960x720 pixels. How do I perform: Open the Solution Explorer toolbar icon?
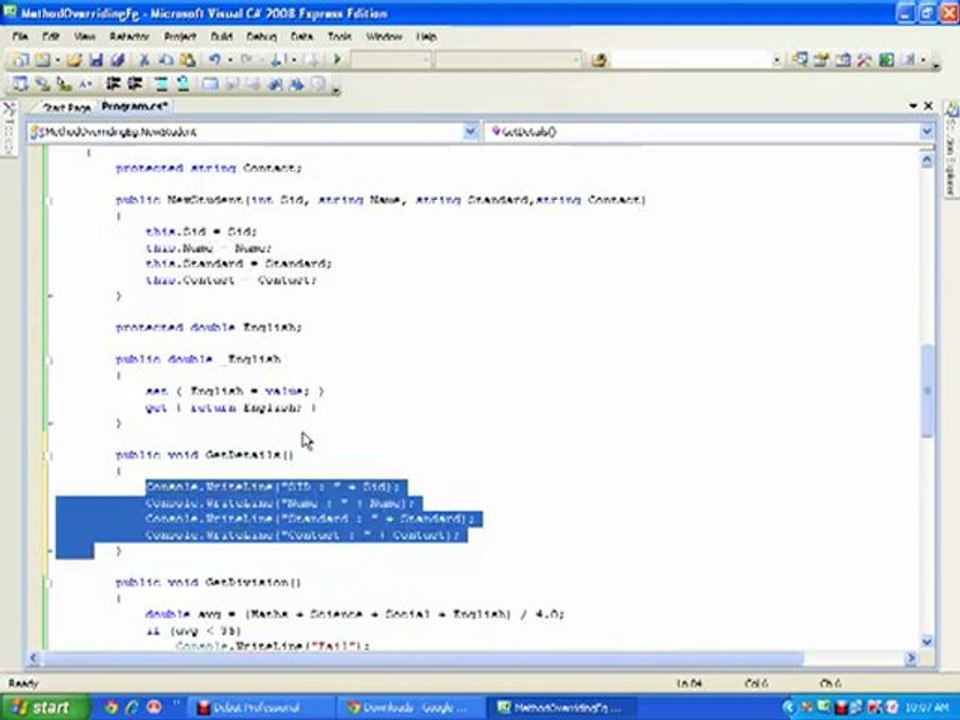(x=800, y=59)
